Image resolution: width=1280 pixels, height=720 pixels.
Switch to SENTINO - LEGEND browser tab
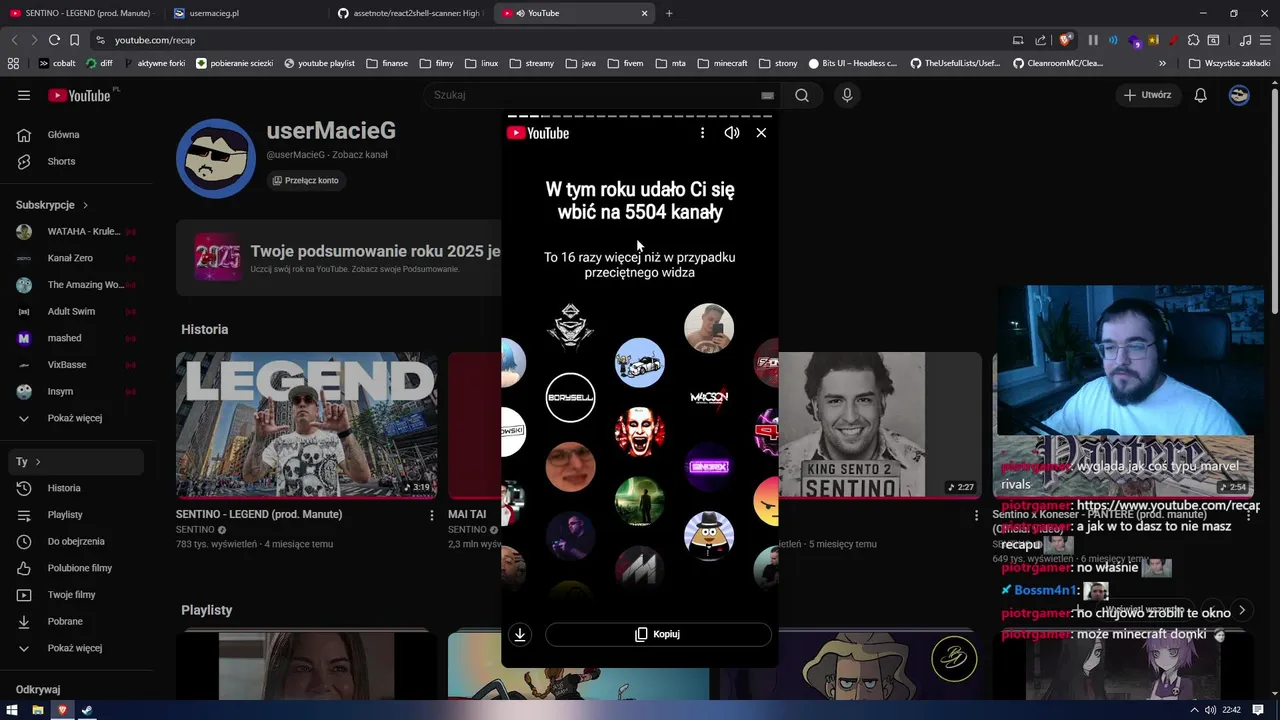point(83,13)
